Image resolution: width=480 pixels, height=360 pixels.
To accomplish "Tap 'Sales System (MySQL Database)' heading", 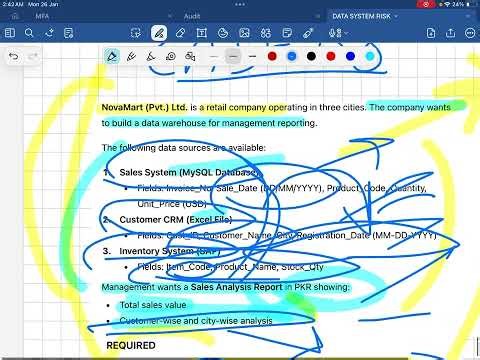I will (x=189, y=172).
